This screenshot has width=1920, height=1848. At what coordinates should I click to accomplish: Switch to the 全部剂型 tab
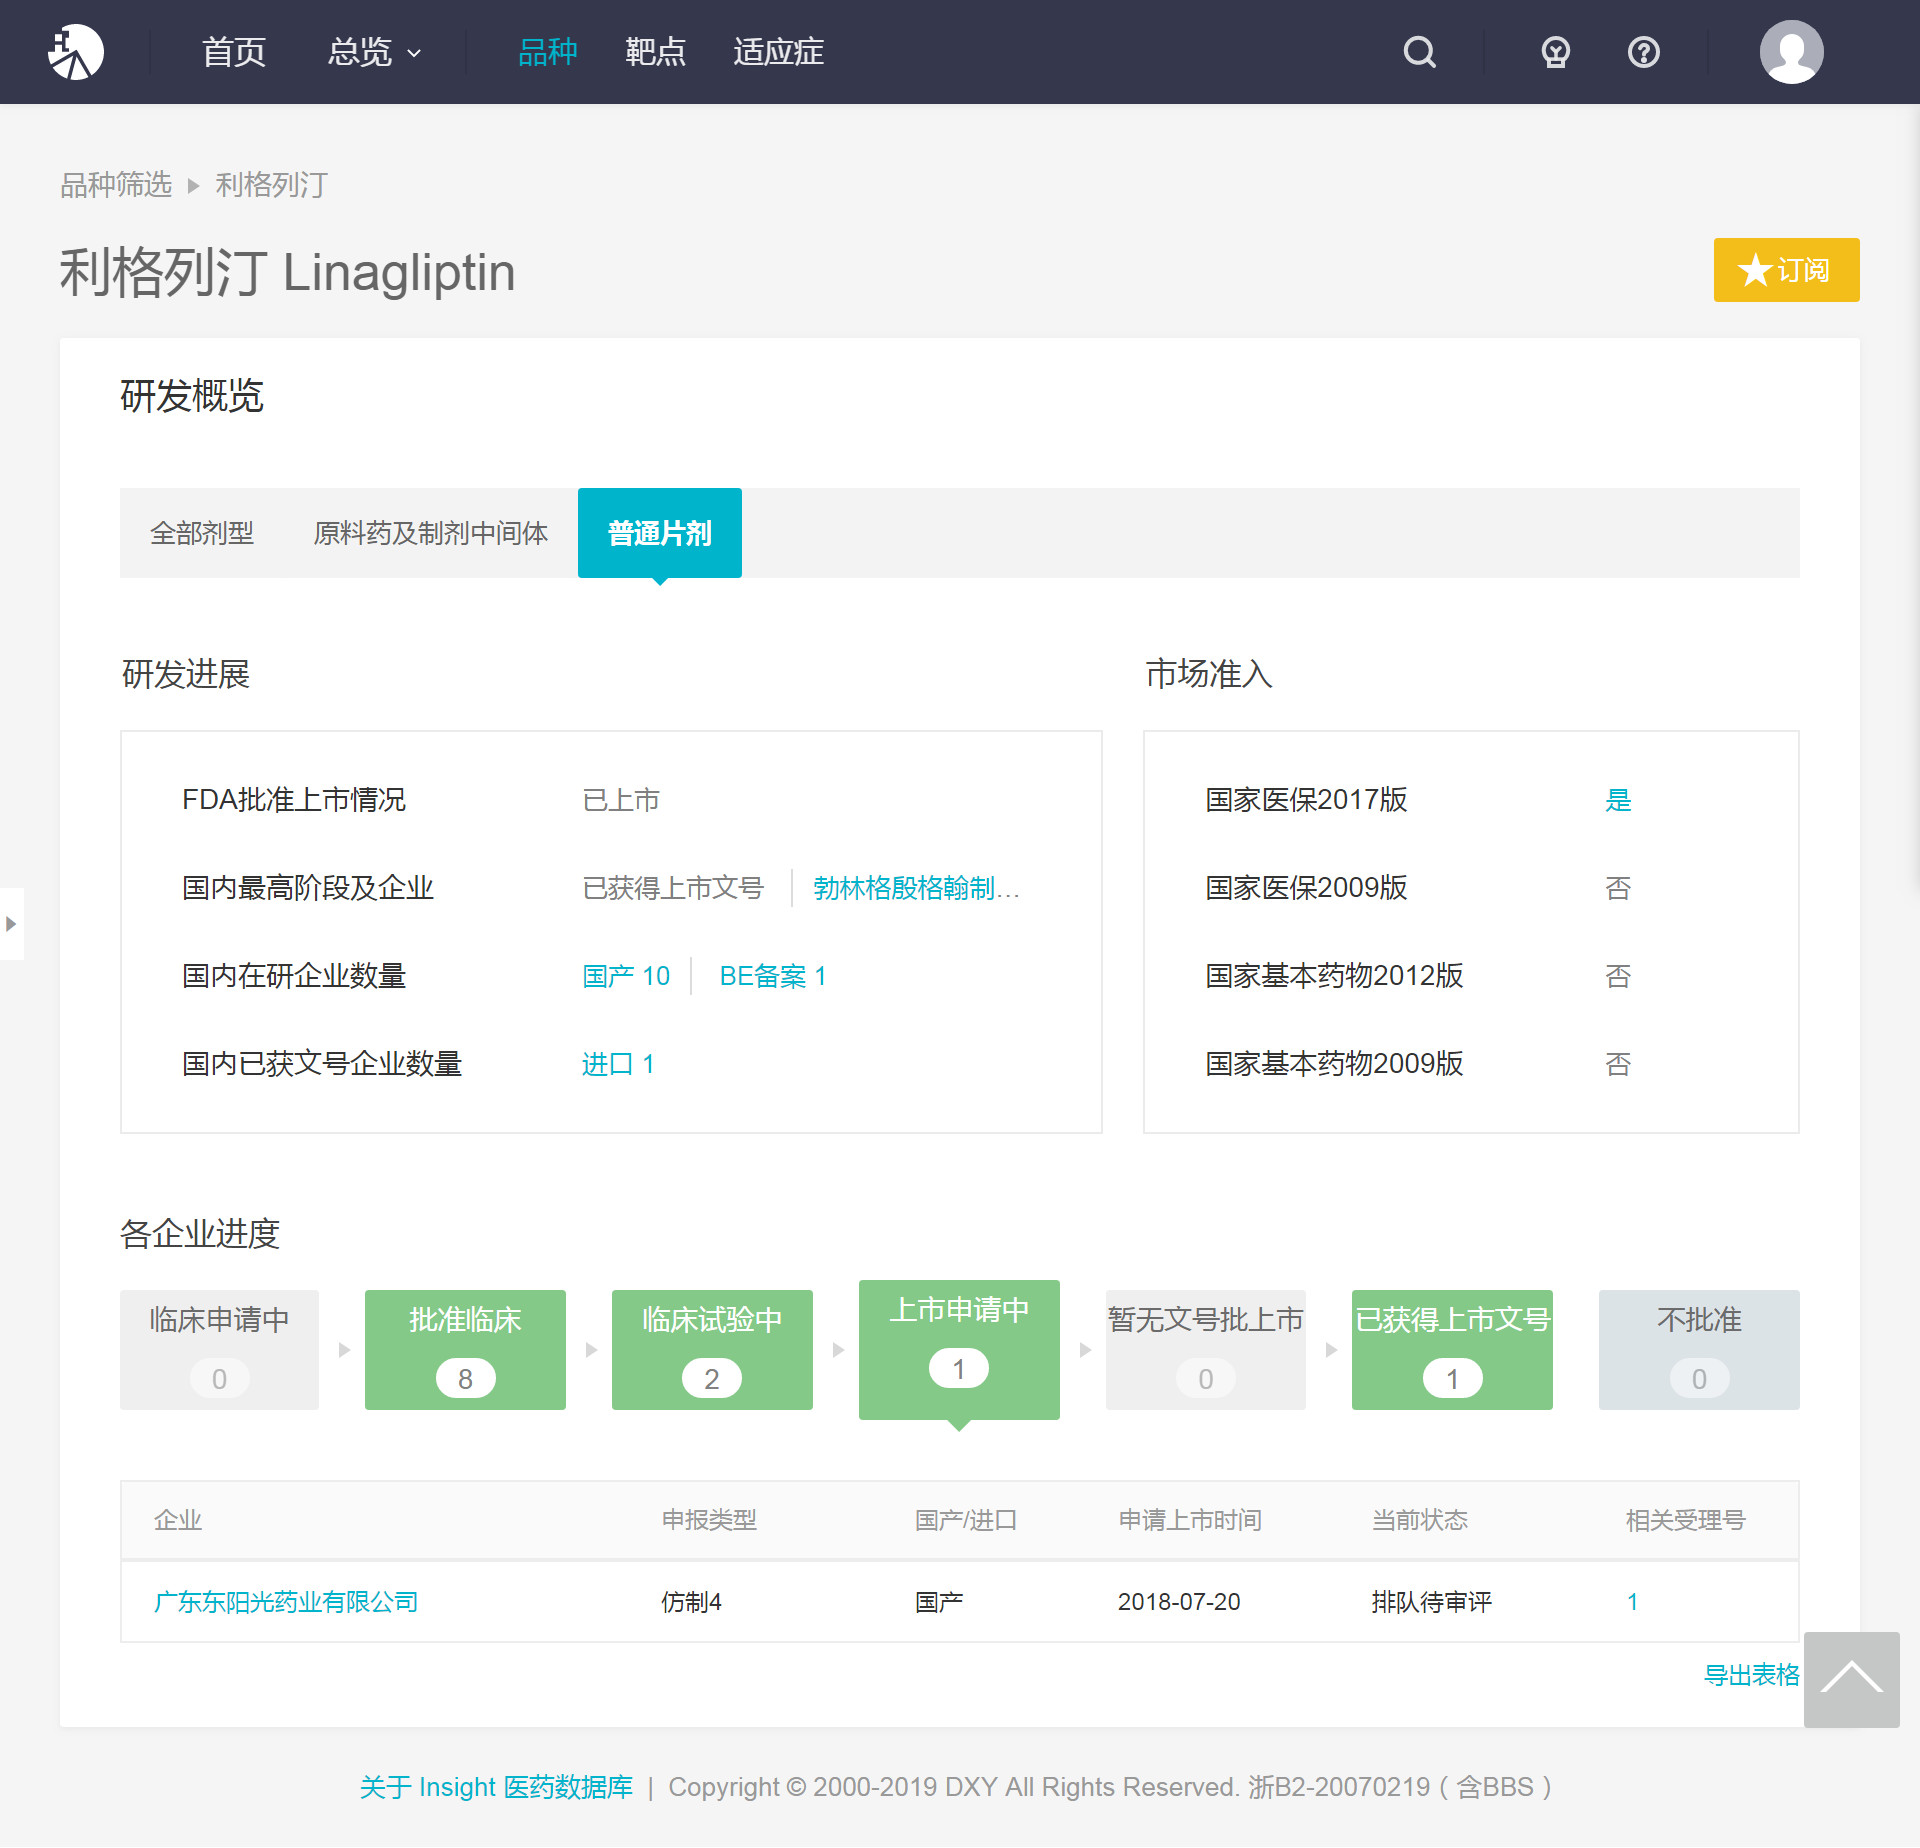click(203, 533)
